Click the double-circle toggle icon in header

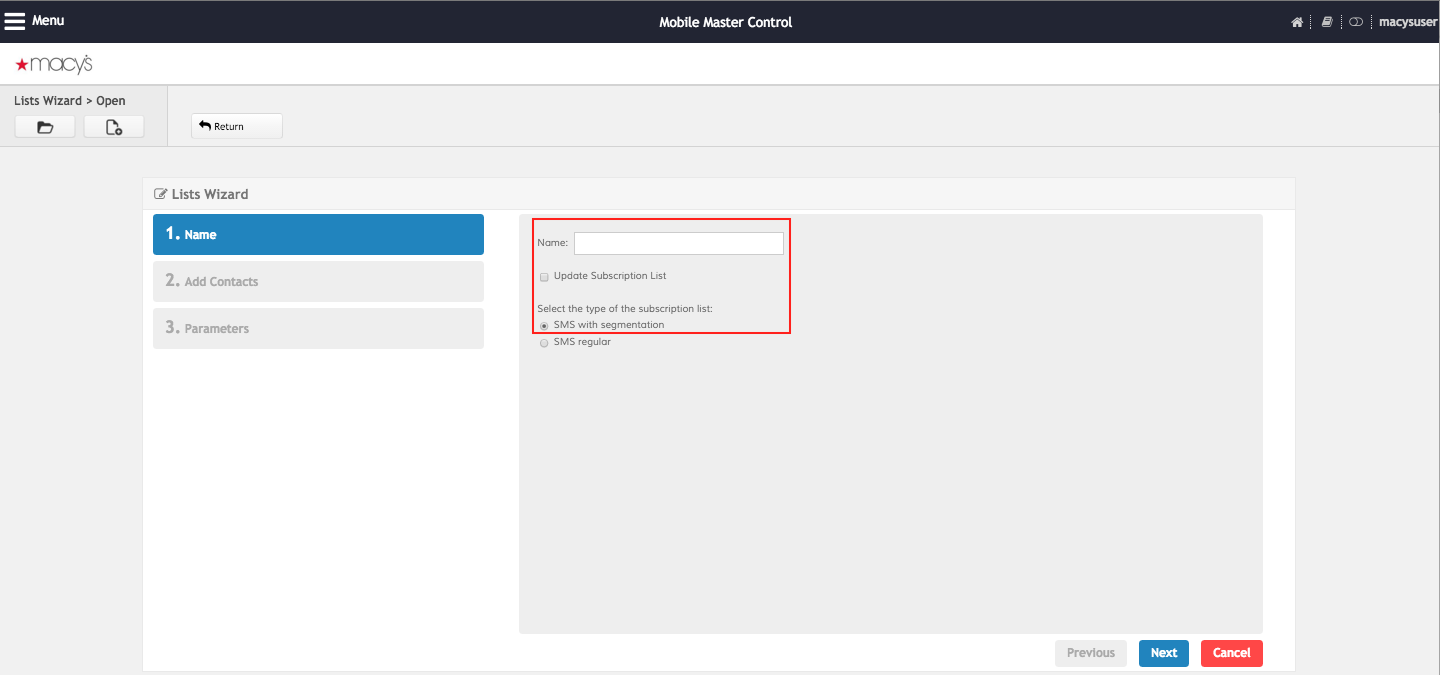point(1356,22)
